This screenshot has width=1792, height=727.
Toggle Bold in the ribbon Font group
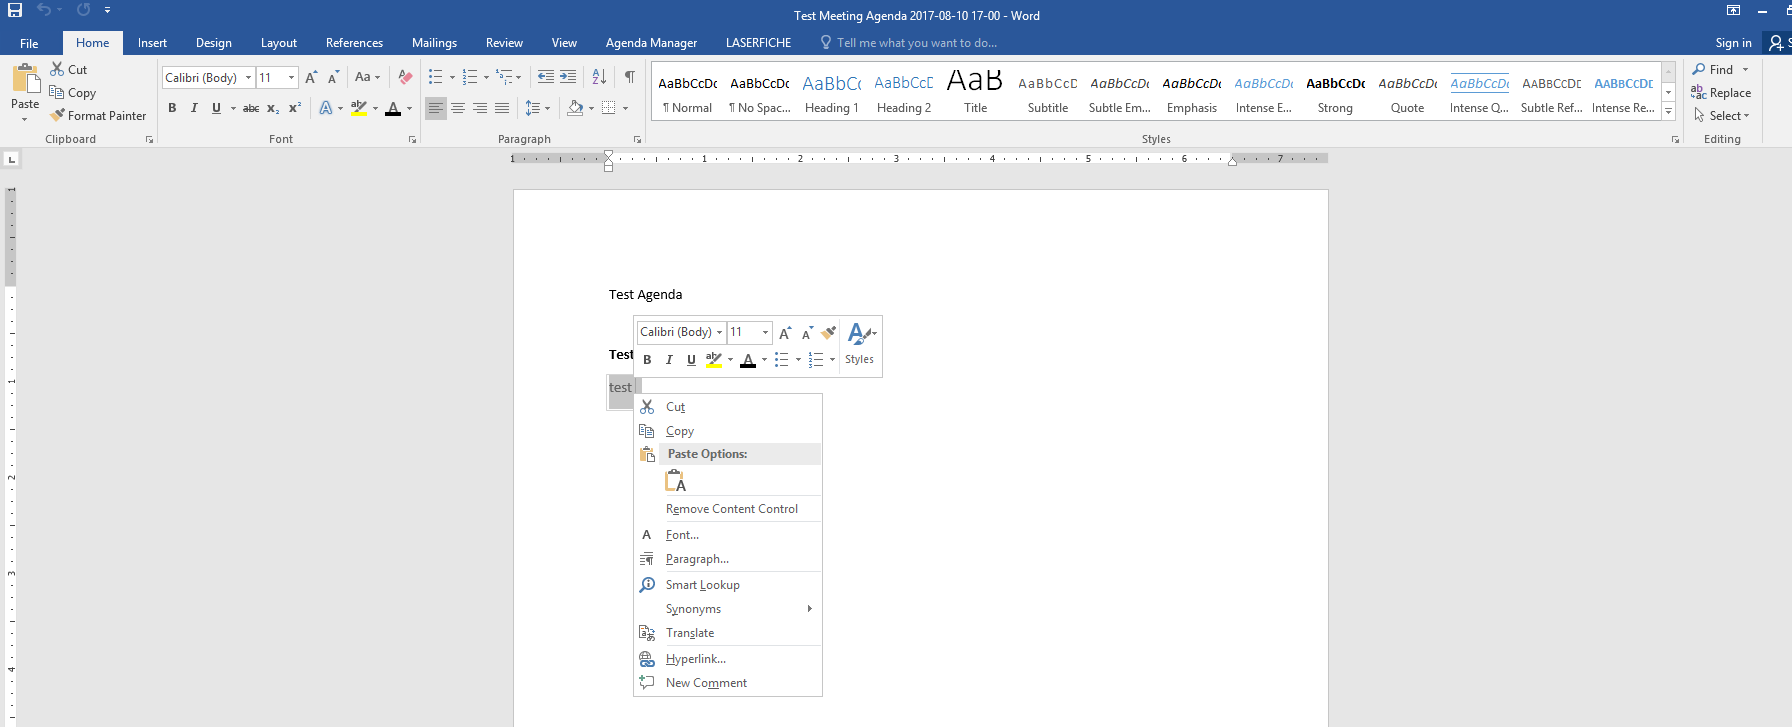(172, 108)
